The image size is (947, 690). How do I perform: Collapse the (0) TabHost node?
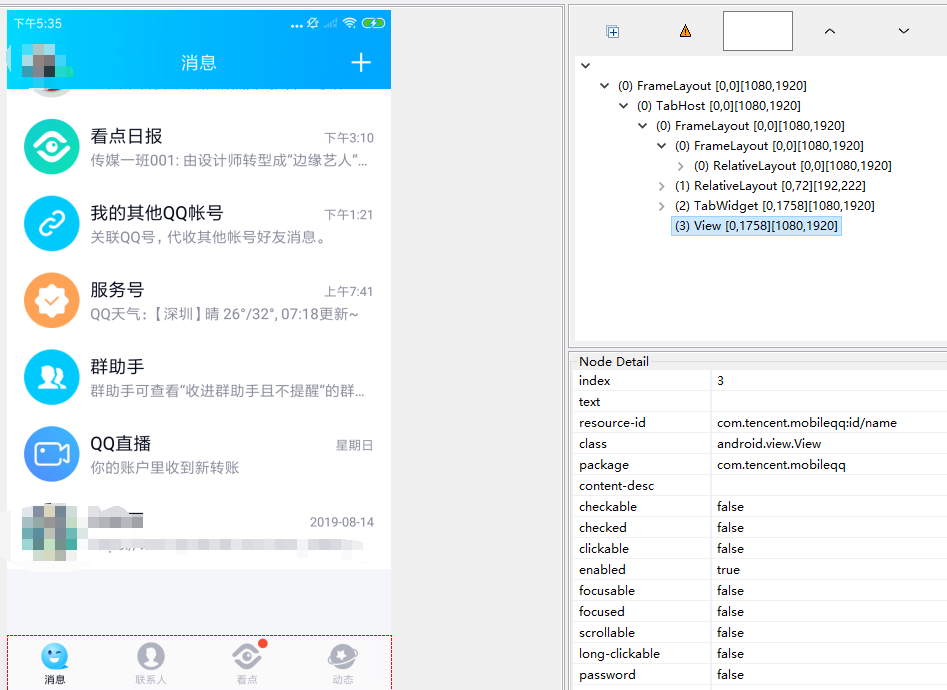click(624, 106)
